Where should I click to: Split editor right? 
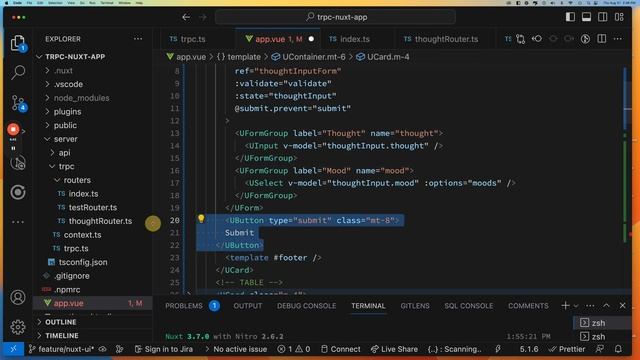[602, 39]
